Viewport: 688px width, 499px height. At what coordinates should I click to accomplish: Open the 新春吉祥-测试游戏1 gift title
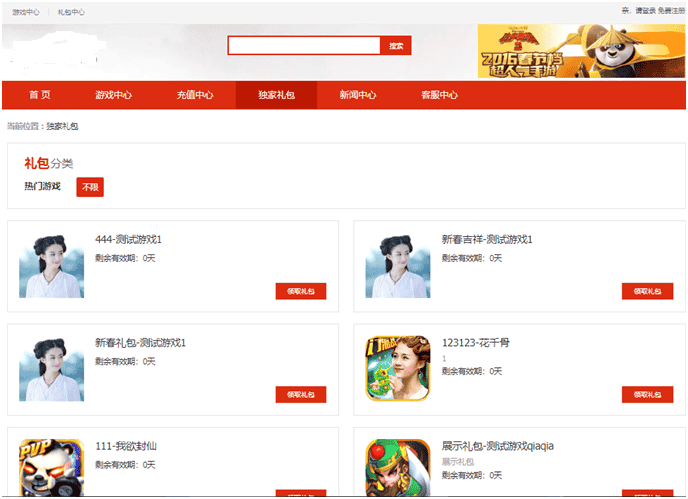click(487, 240)
